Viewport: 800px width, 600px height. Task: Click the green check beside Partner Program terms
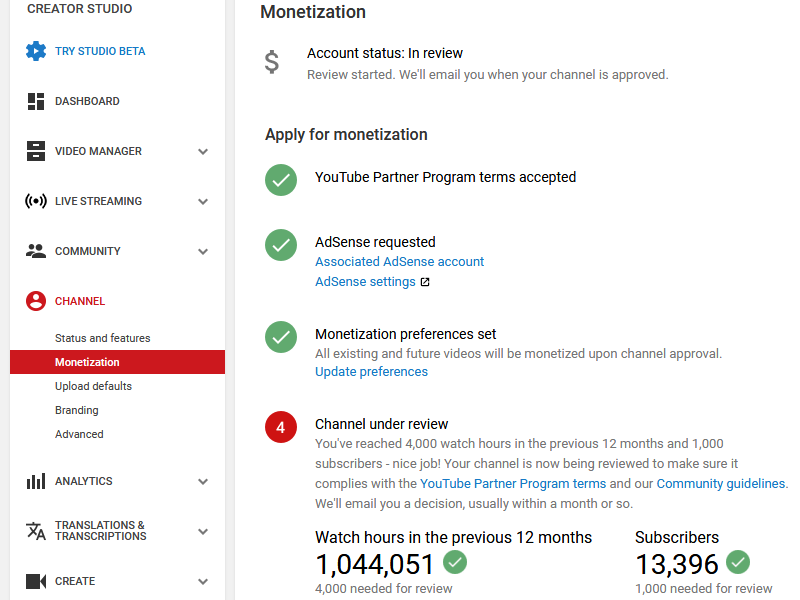click(x=281, y=180)
